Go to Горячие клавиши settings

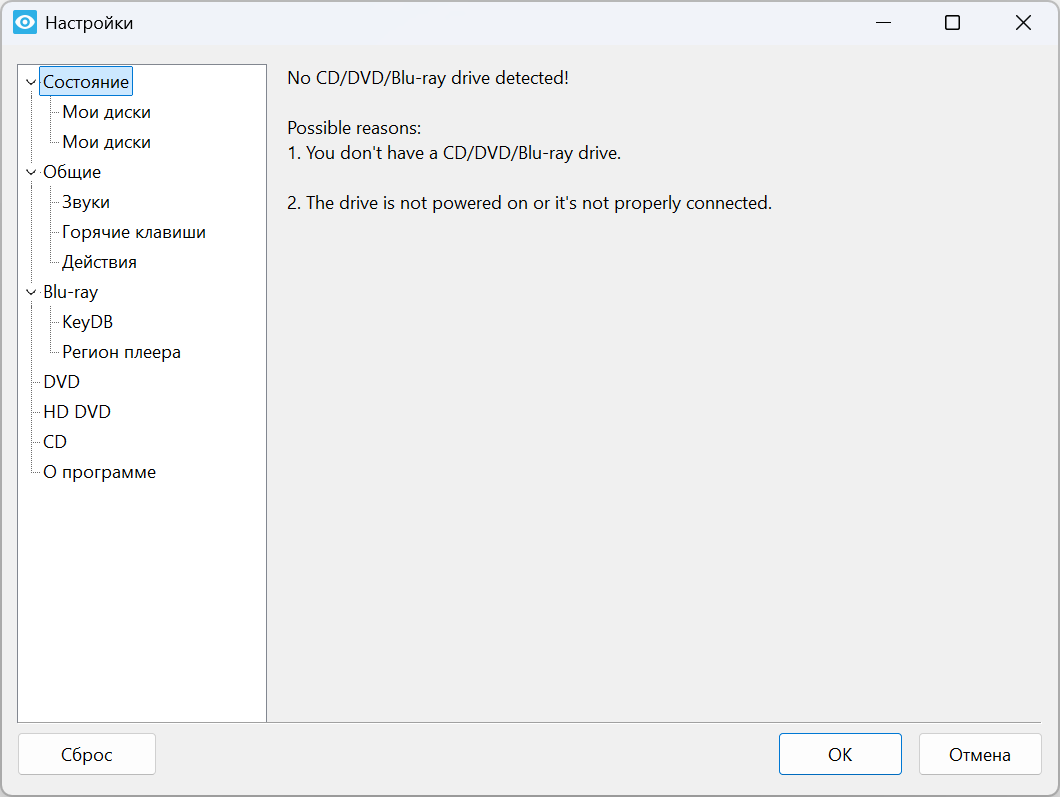(134, 232)
